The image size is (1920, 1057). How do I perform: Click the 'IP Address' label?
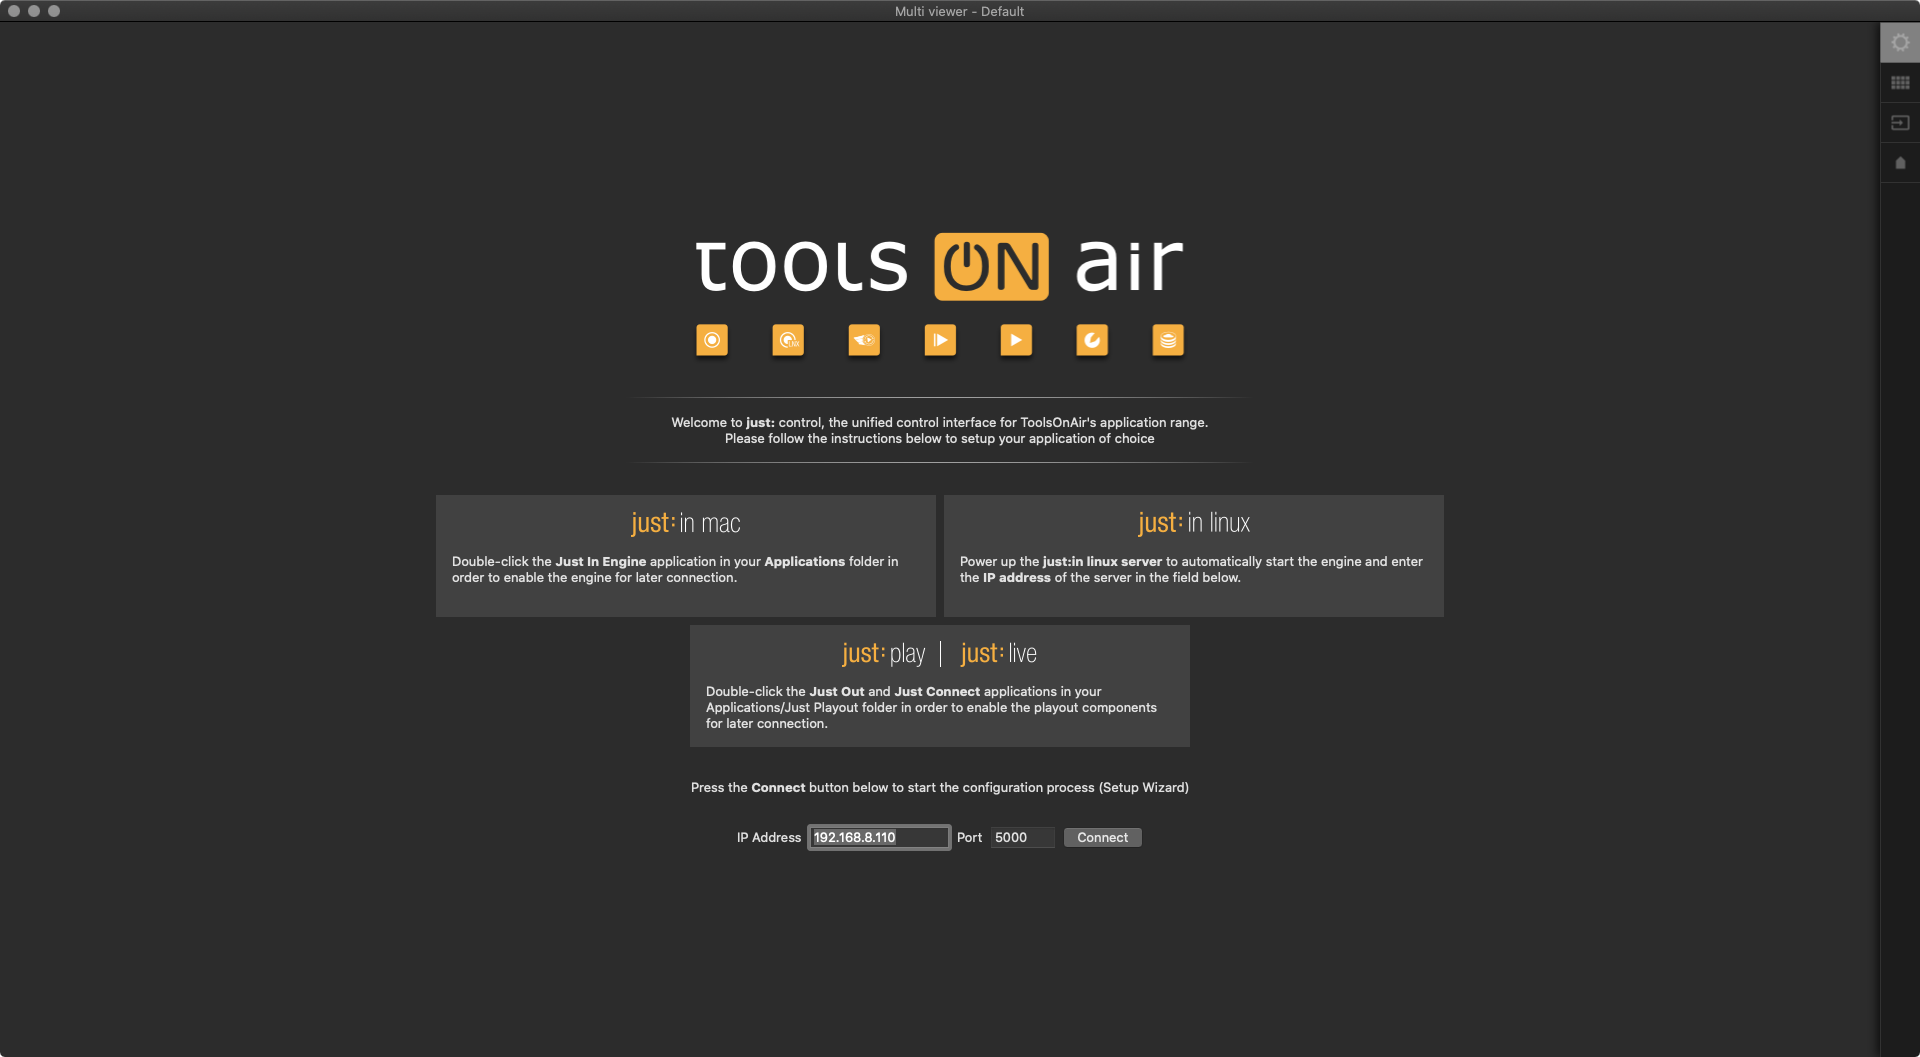[x=769, y=838]
